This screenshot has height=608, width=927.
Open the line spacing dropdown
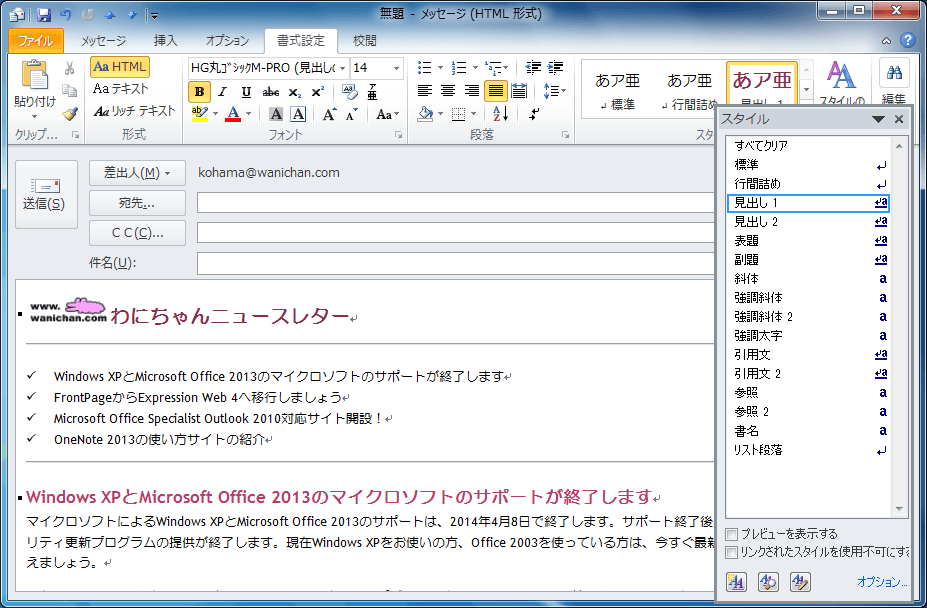coord(555,91)
